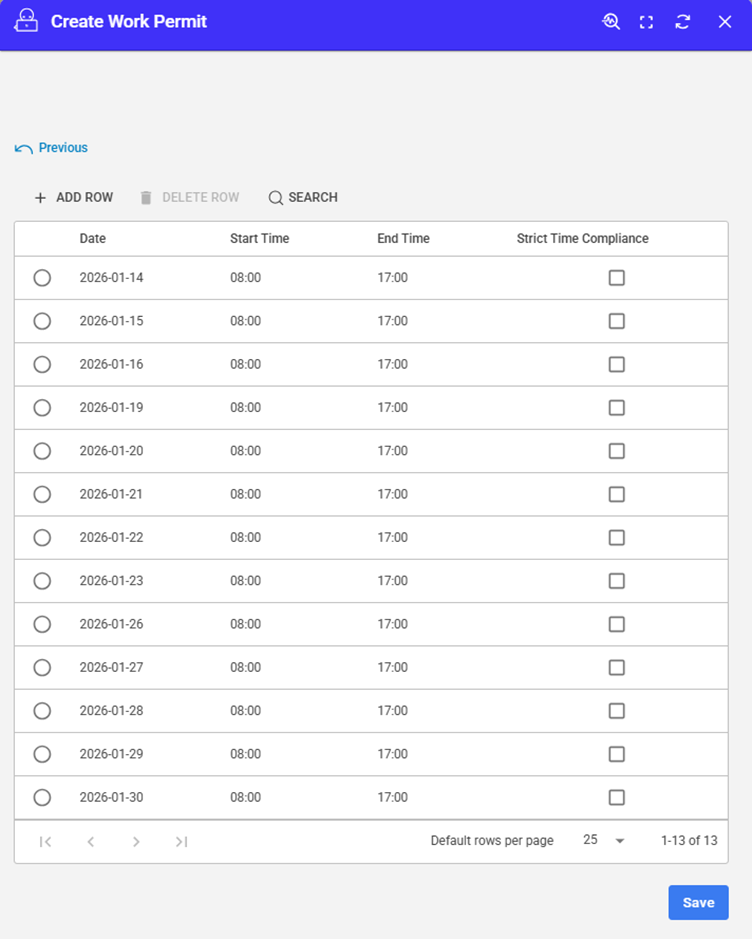Toggle fullscreen mode with the header icon
Image resolution: width=752 pixels, height=939 pixels.
pyautogui.click(x=646, y=22)
